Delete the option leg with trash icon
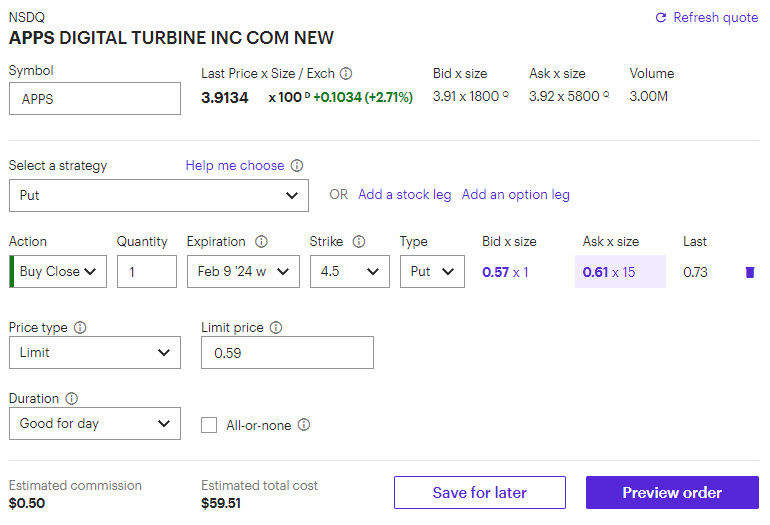The width and height of the screenshot is (770, 525). coord(750,272)
